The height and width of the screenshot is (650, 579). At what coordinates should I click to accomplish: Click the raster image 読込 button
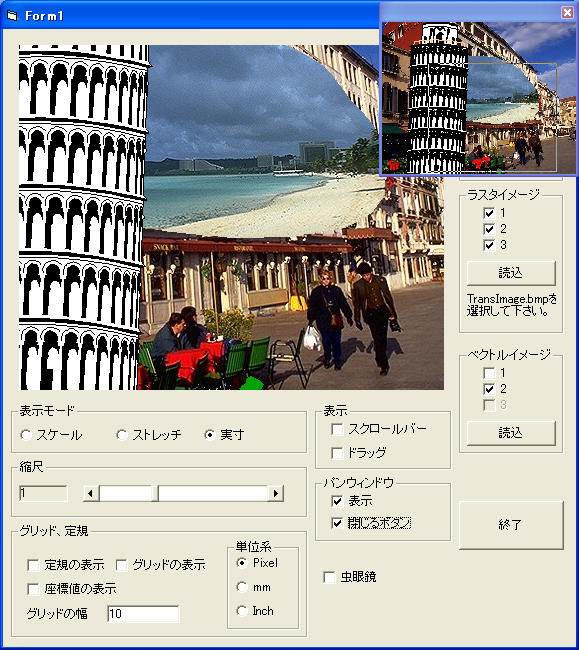[x=511, y=273]
